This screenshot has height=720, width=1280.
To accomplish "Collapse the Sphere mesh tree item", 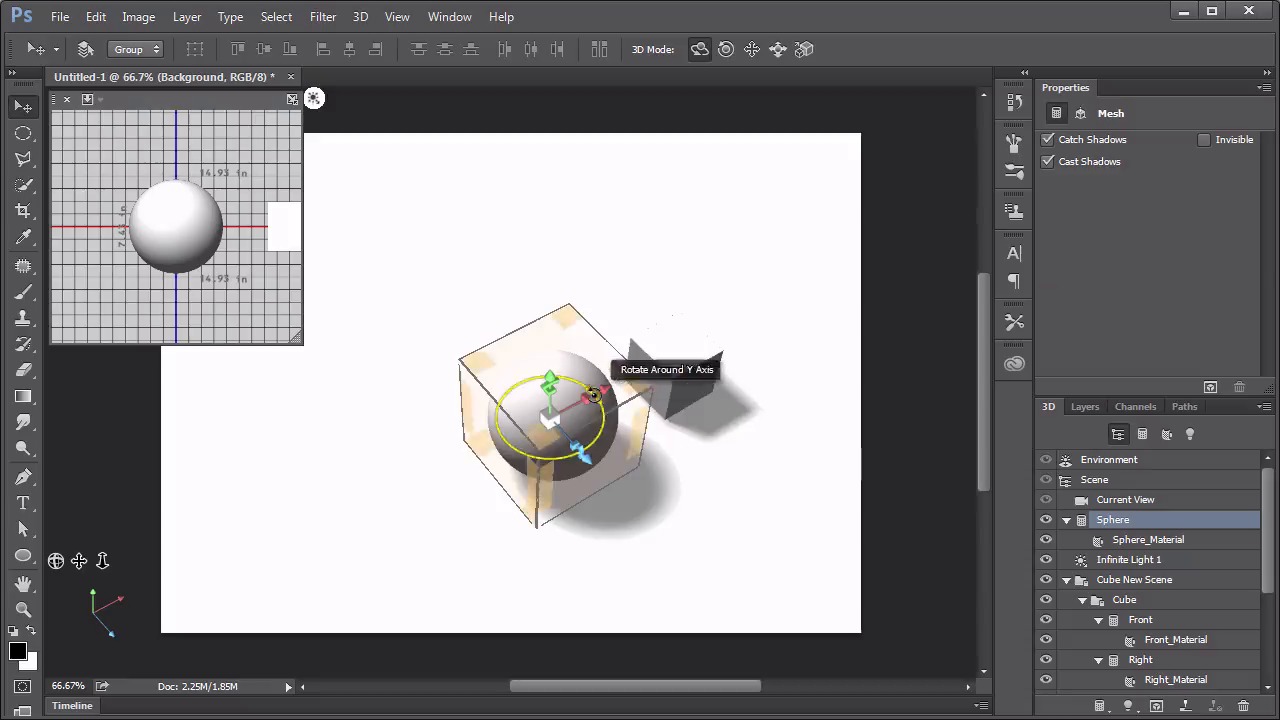I will pos(1066,520).
